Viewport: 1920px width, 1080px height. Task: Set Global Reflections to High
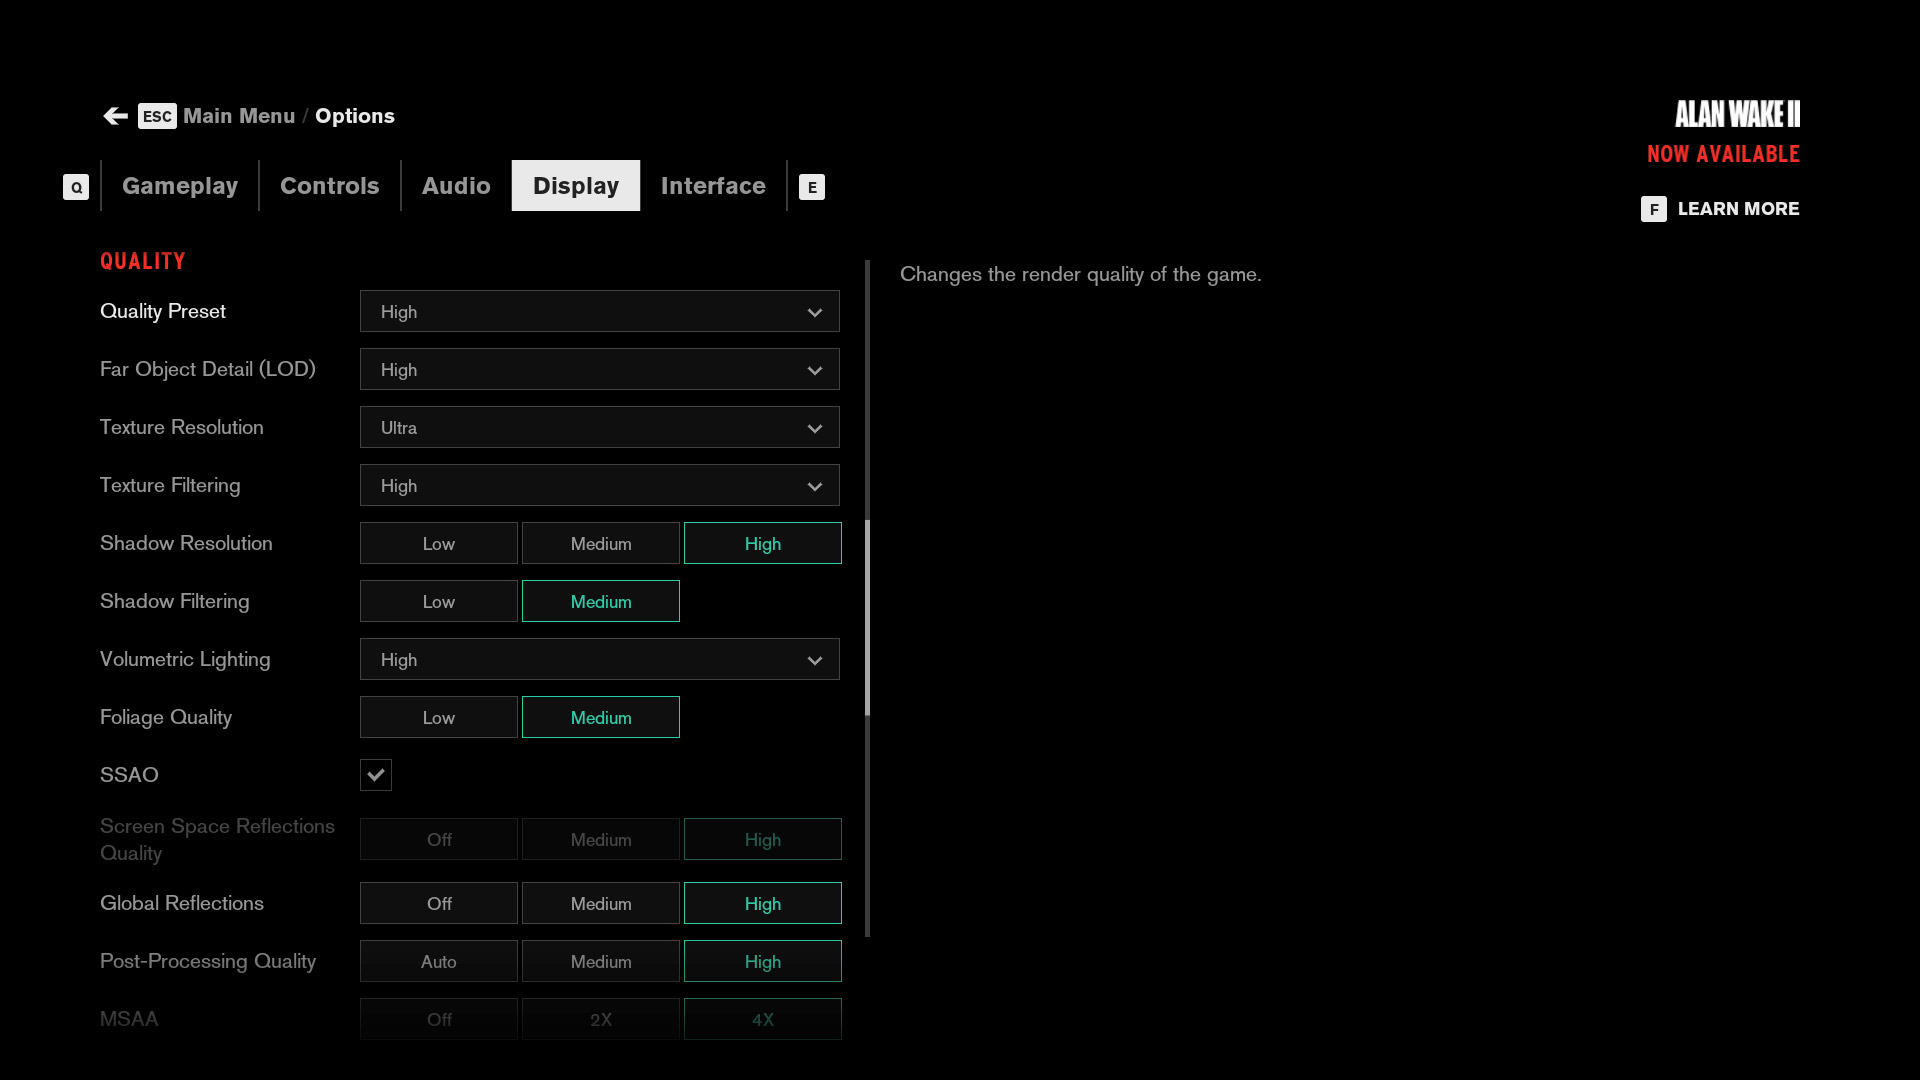(x=763, y=903)
